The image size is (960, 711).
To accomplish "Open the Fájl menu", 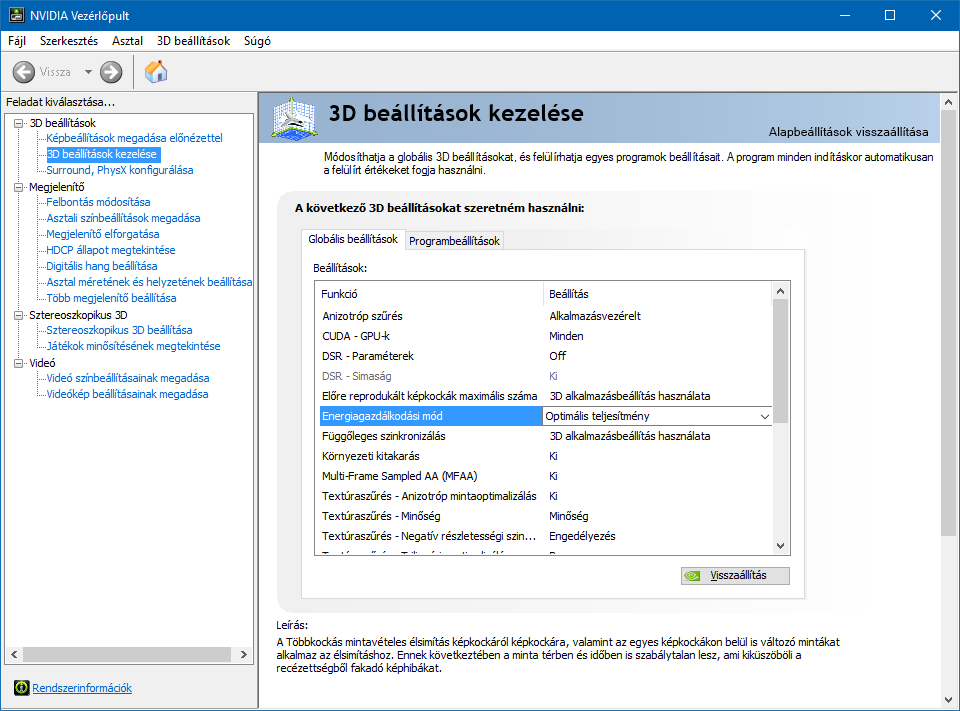I will (x=17, y=41).
